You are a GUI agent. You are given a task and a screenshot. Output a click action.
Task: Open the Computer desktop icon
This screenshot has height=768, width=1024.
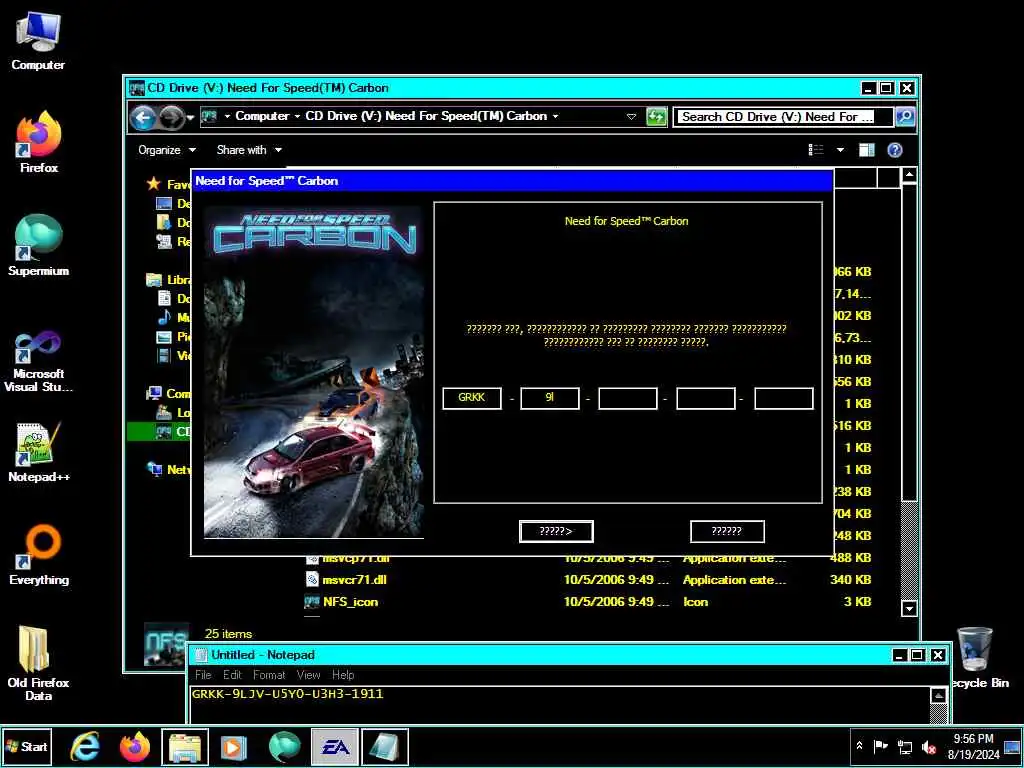[38, 42]
